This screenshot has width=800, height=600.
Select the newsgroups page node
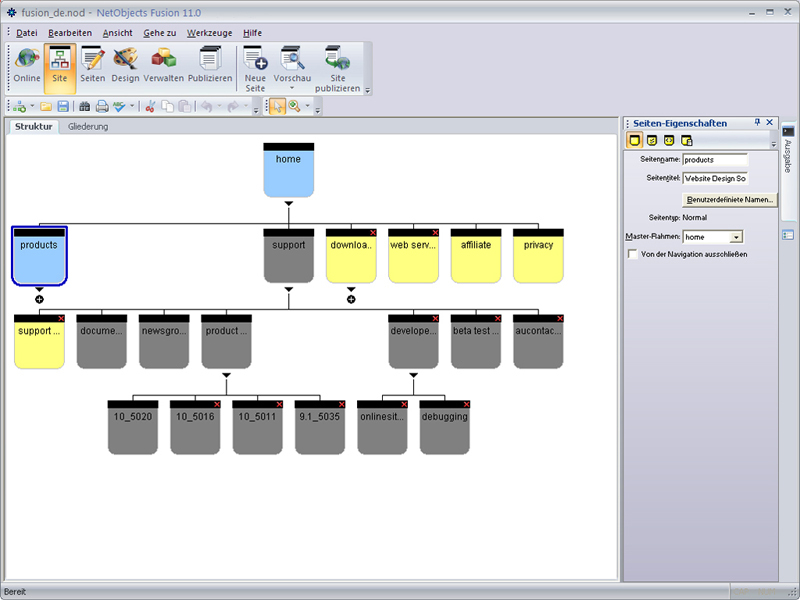click(x=164, y=341)
